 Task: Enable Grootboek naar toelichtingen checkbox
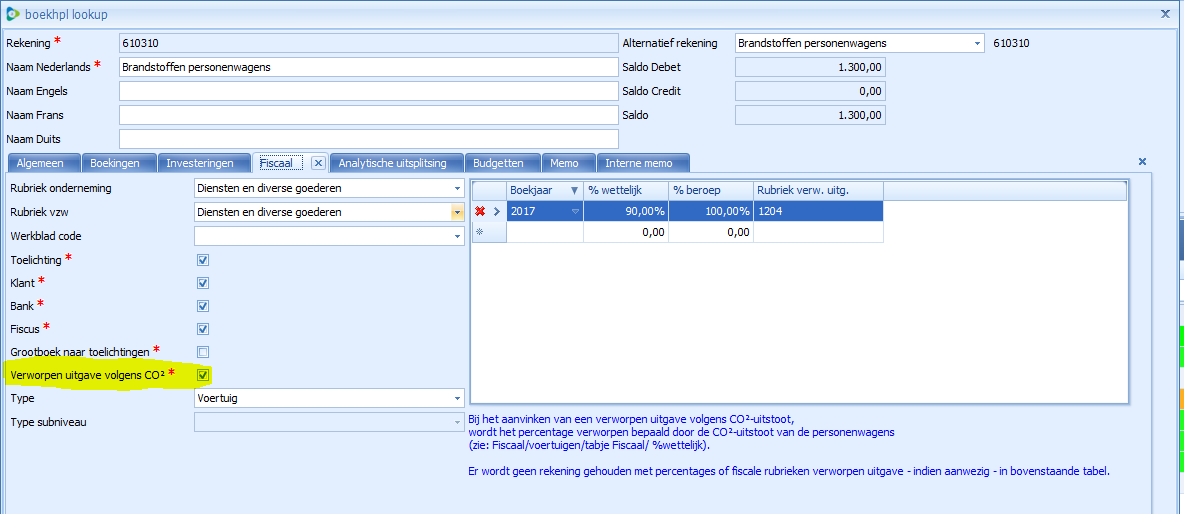coord(203,352)
